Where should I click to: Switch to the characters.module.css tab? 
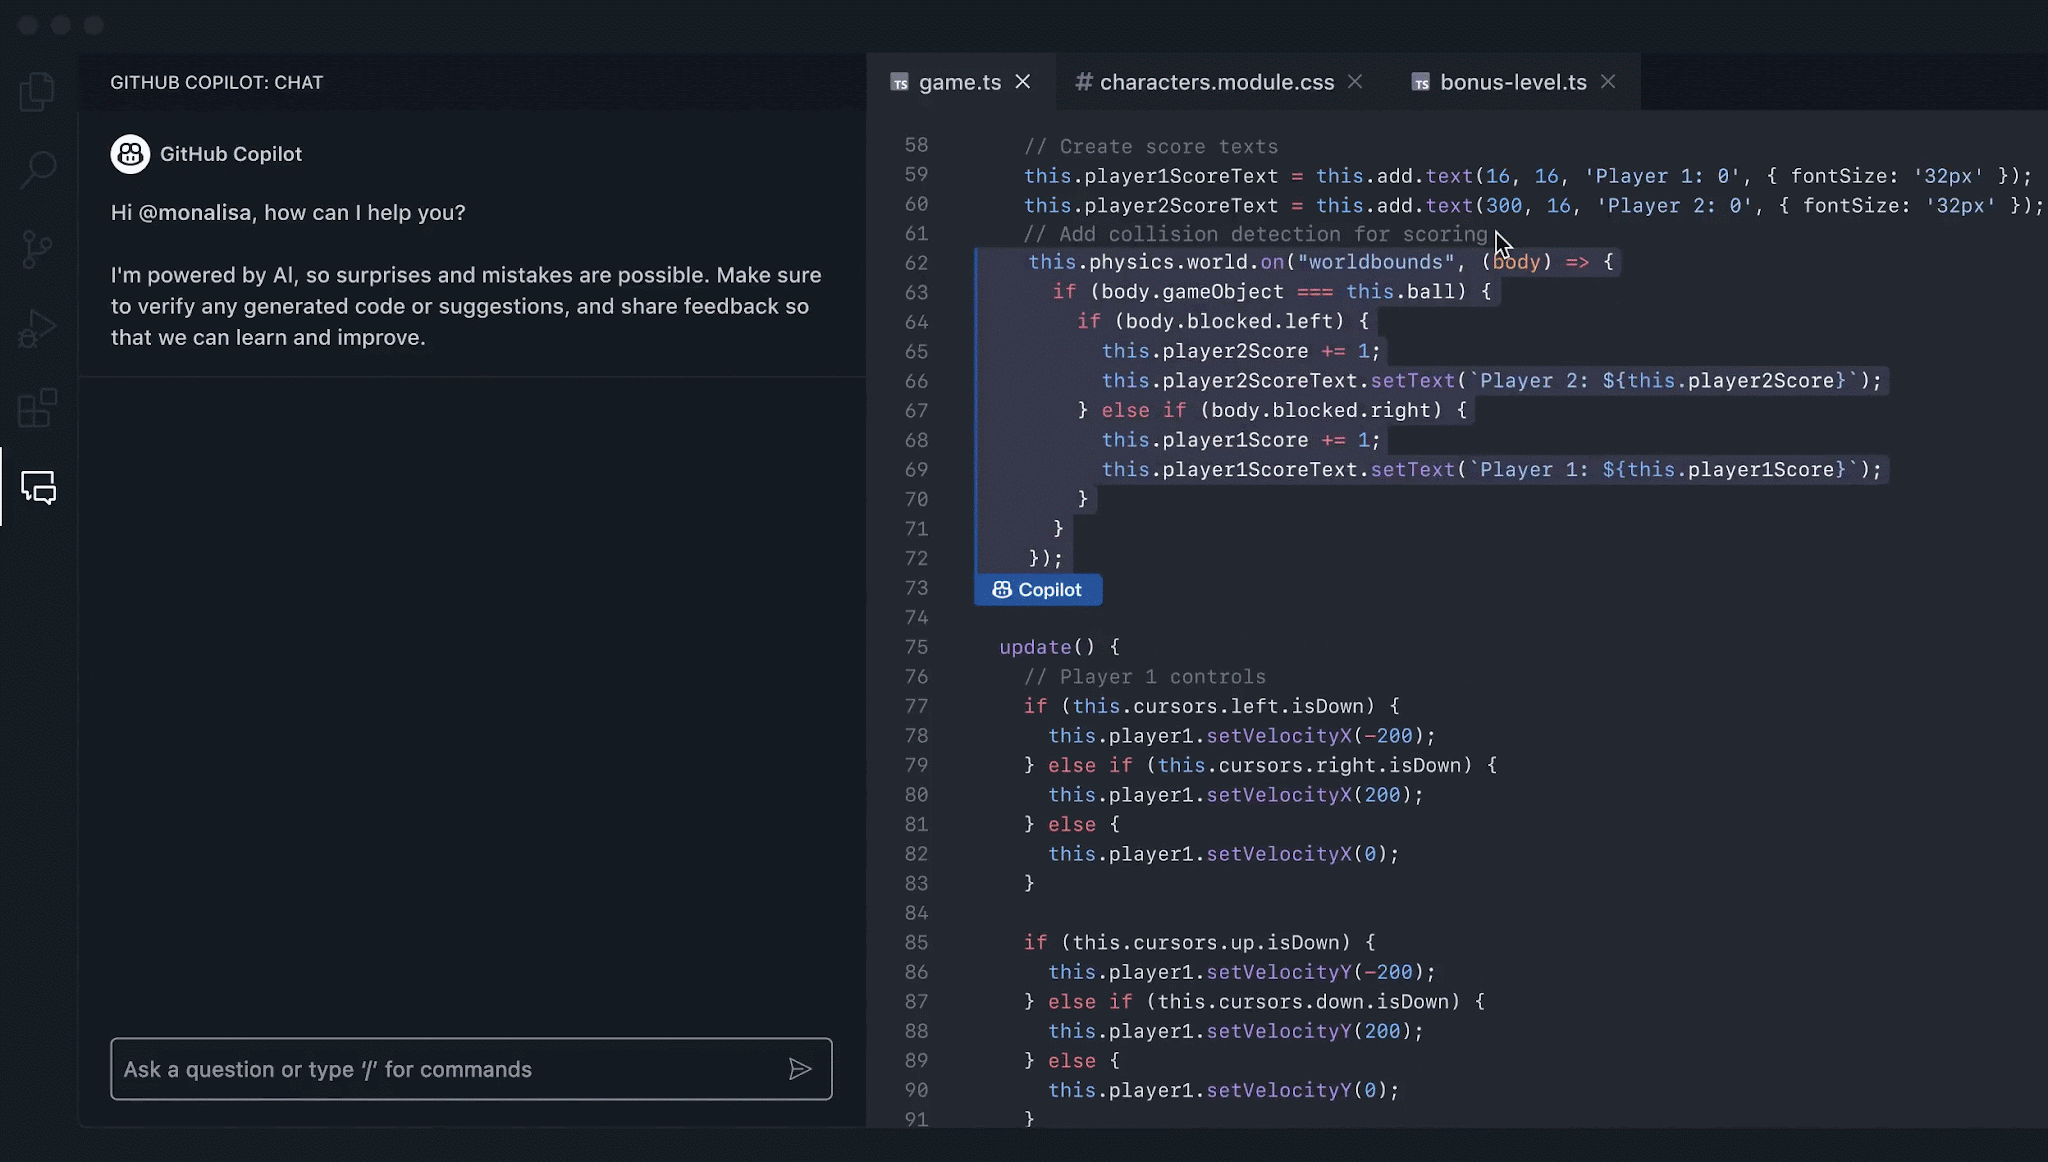(x=1217, y=82)
